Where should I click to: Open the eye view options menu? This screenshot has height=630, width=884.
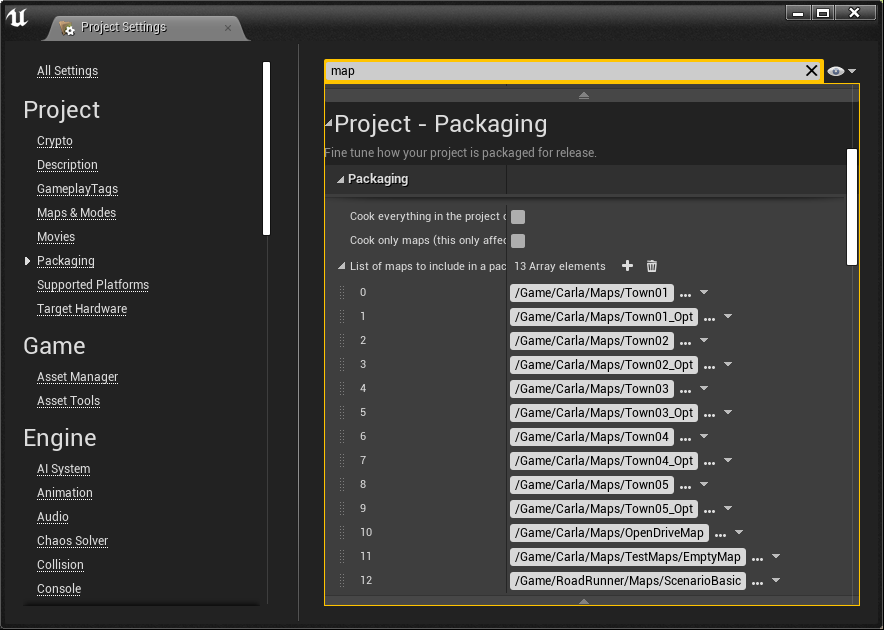click(x=841, y=71)
